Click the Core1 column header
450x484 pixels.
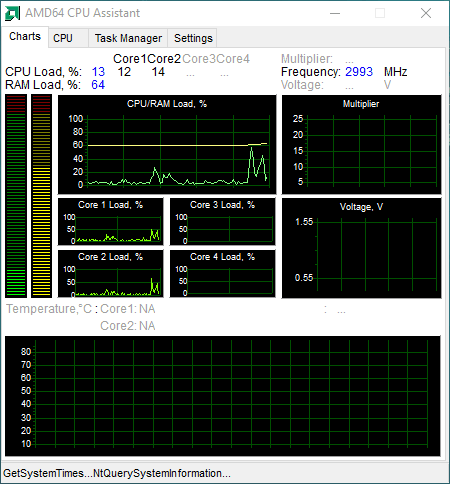pos(130,59)
